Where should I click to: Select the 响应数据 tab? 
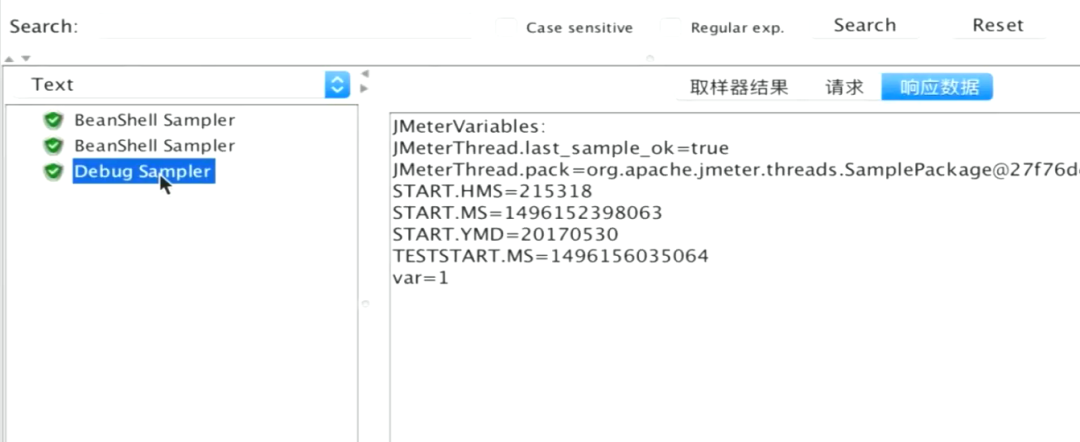coord(938,87)
